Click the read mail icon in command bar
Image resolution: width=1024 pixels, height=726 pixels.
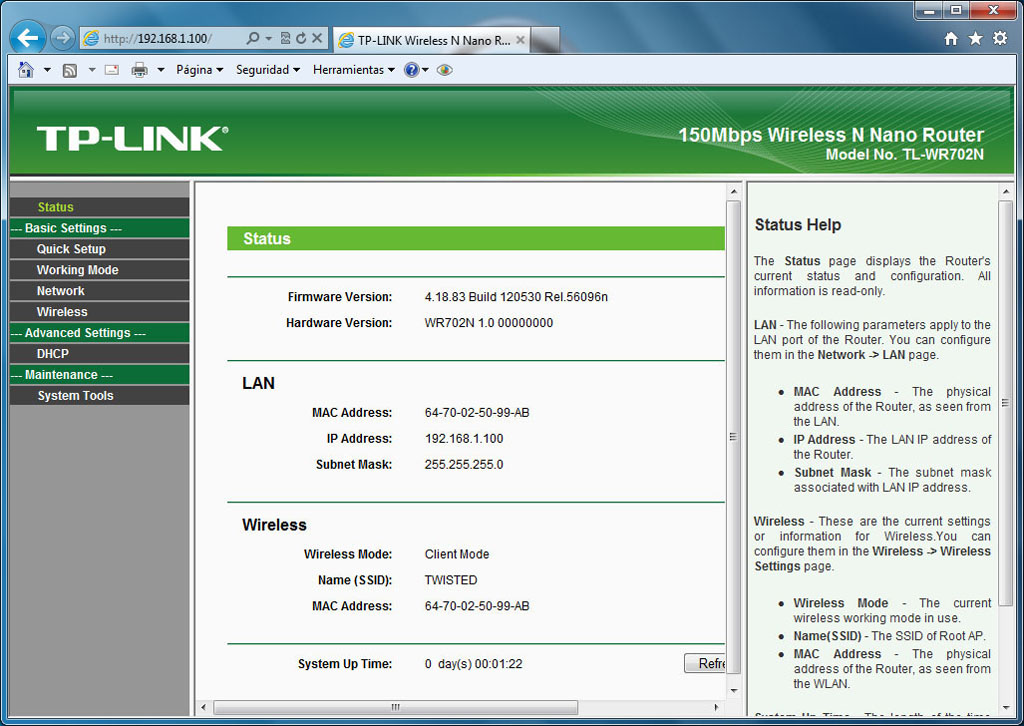[112, 70]
